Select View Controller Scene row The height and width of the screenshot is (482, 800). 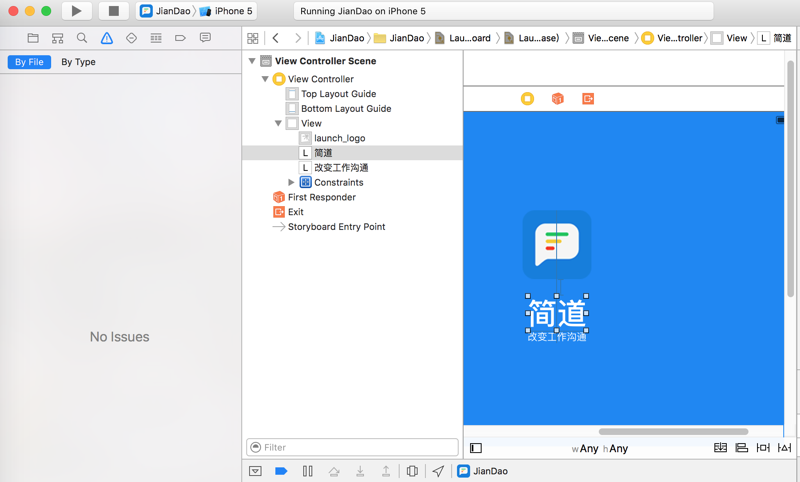coord(353,61)
